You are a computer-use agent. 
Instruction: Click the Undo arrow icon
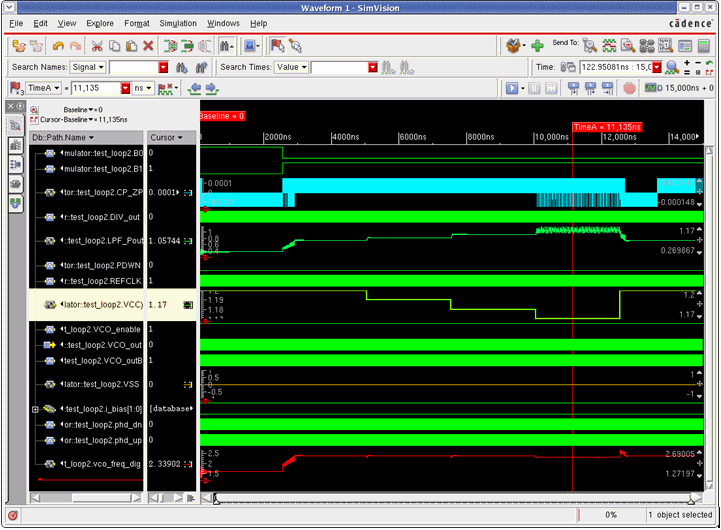click(58, 46)
